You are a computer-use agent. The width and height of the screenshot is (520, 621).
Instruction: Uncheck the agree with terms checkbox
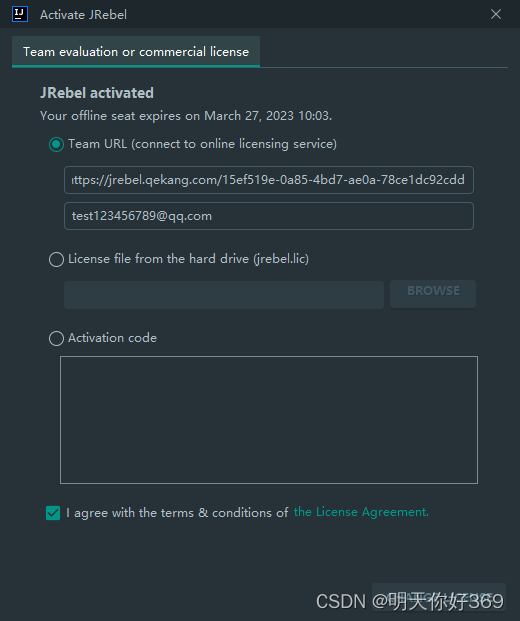click(53, 512)
